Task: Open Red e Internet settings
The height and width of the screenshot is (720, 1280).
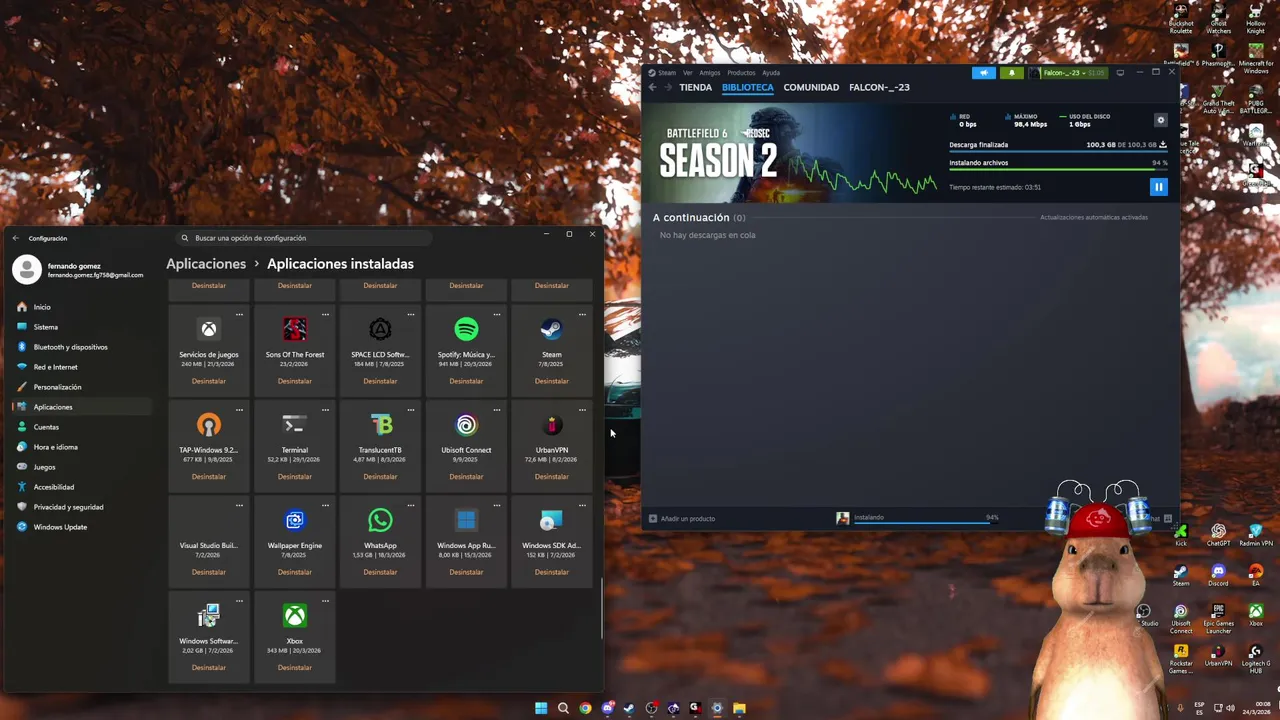Action: pos(83,367)
